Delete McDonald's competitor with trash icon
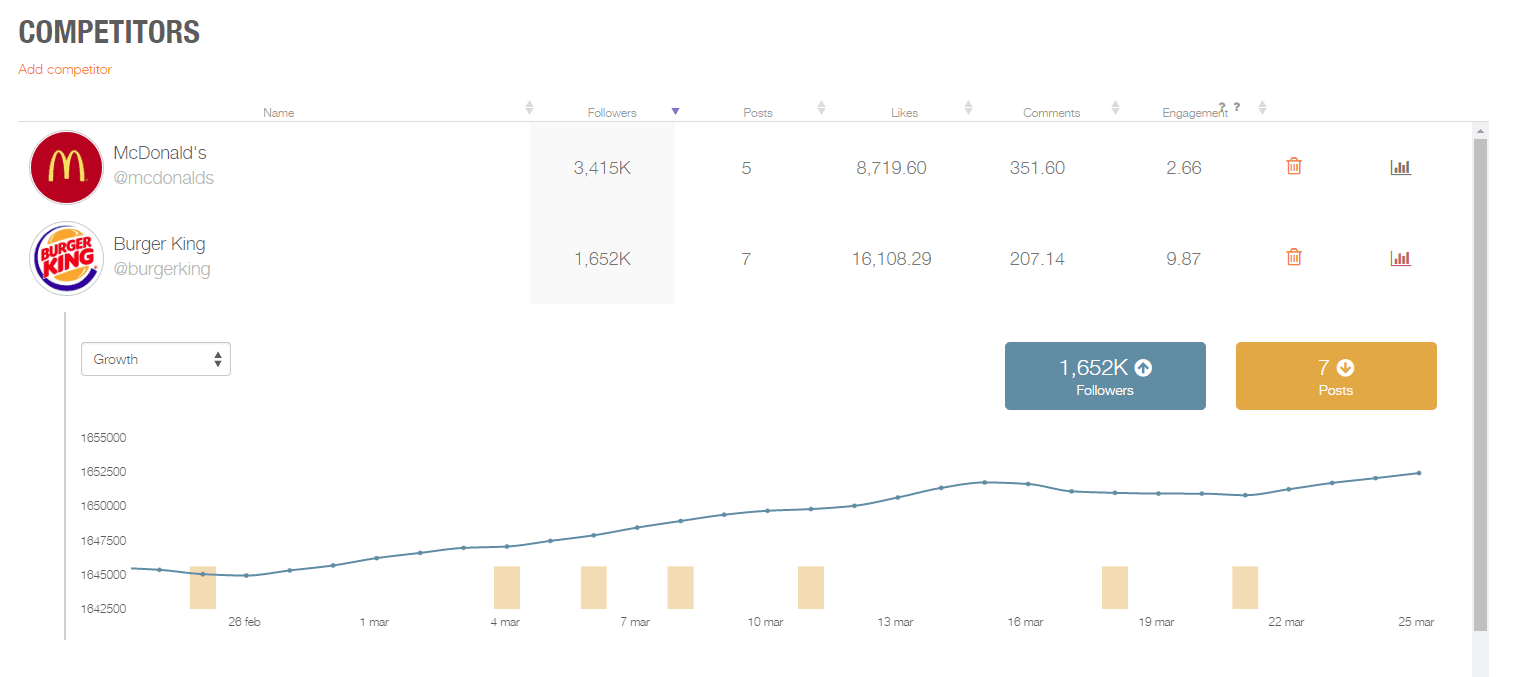This screenshot has height=677, width=1514. (x=1293, y=167)
